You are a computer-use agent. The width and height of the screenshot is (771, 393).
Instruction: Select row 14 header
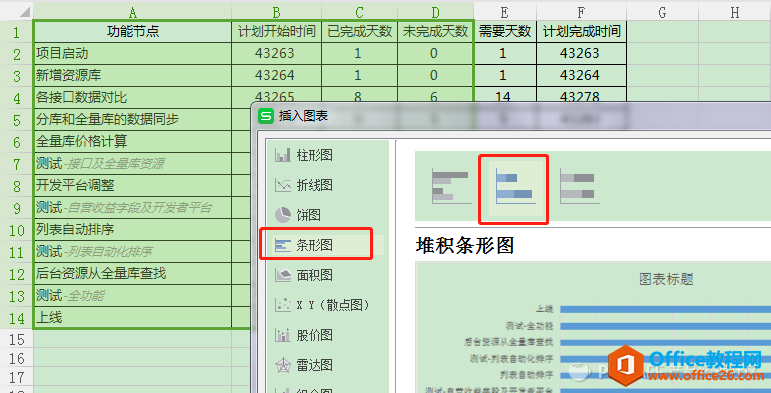click(17, 318)
